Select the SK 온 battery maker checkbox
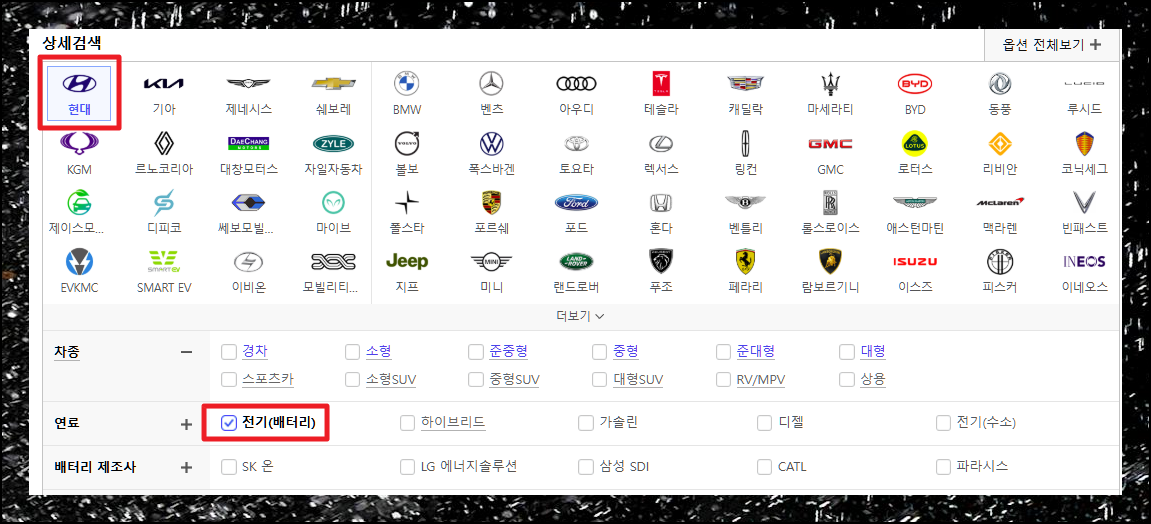 click(x=228, y=467)
